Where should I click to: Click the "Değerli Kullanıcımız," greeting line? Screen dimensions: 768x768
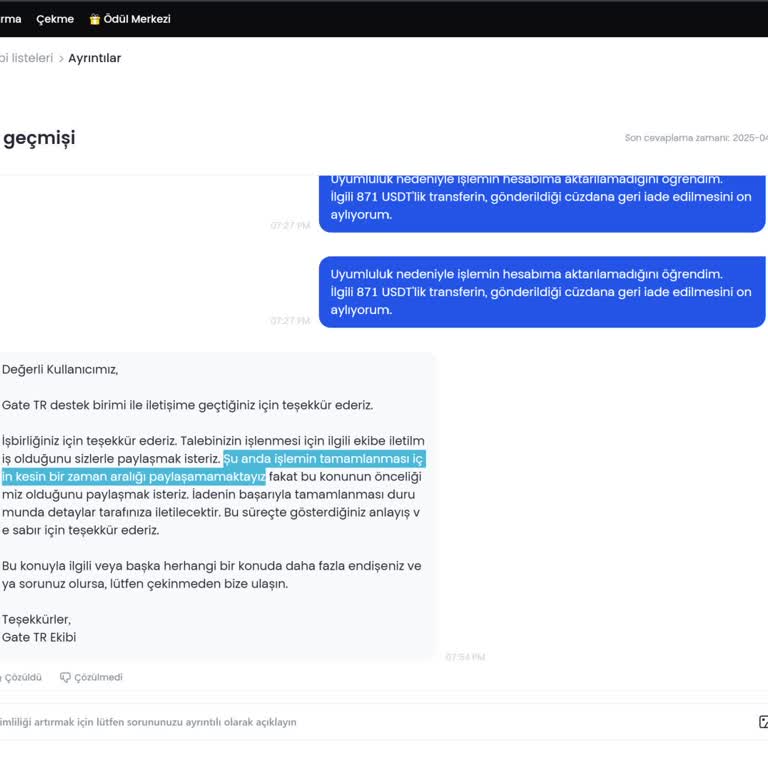click(x=60, y=369)
